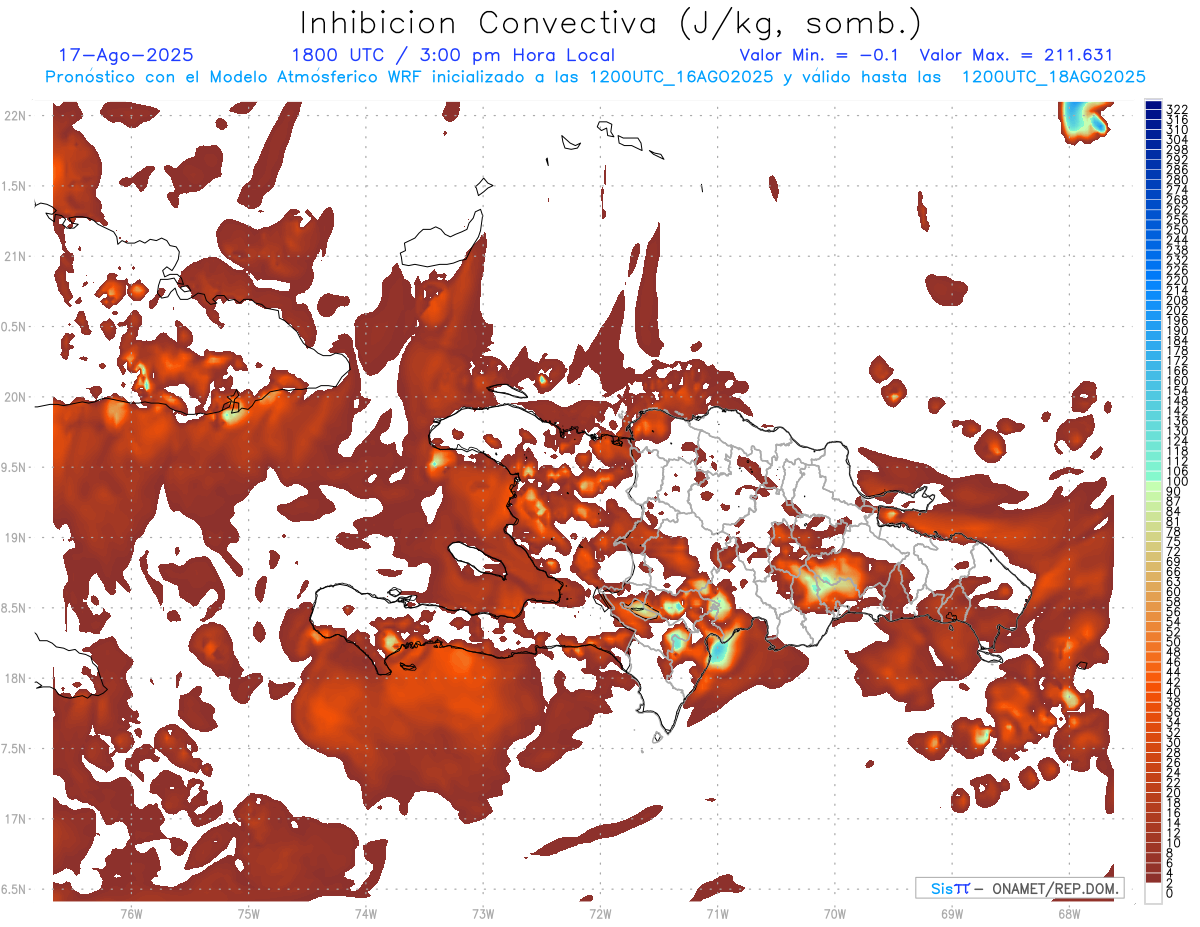Click the '68W' longitude label
Screen dimensions: 1200x927
tap(1068, 913)
